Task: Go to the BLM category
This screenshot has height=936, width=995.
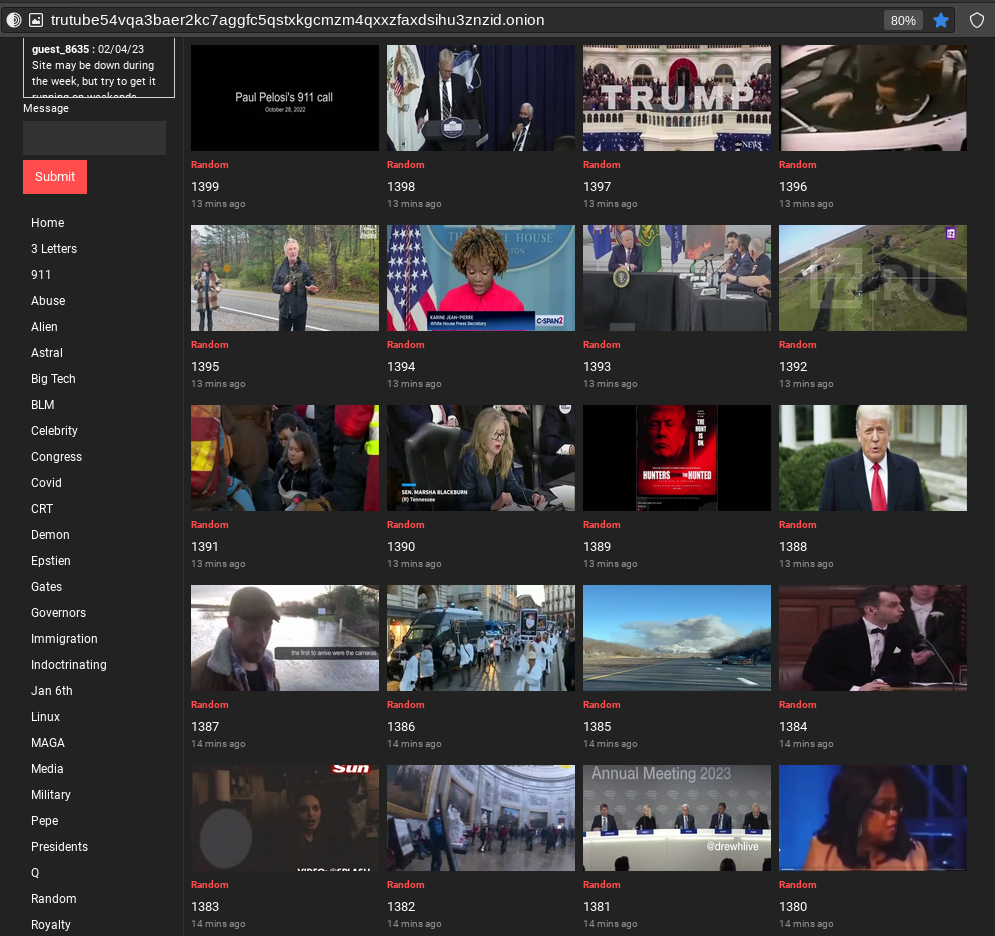Action: click(x=43, y=405)
